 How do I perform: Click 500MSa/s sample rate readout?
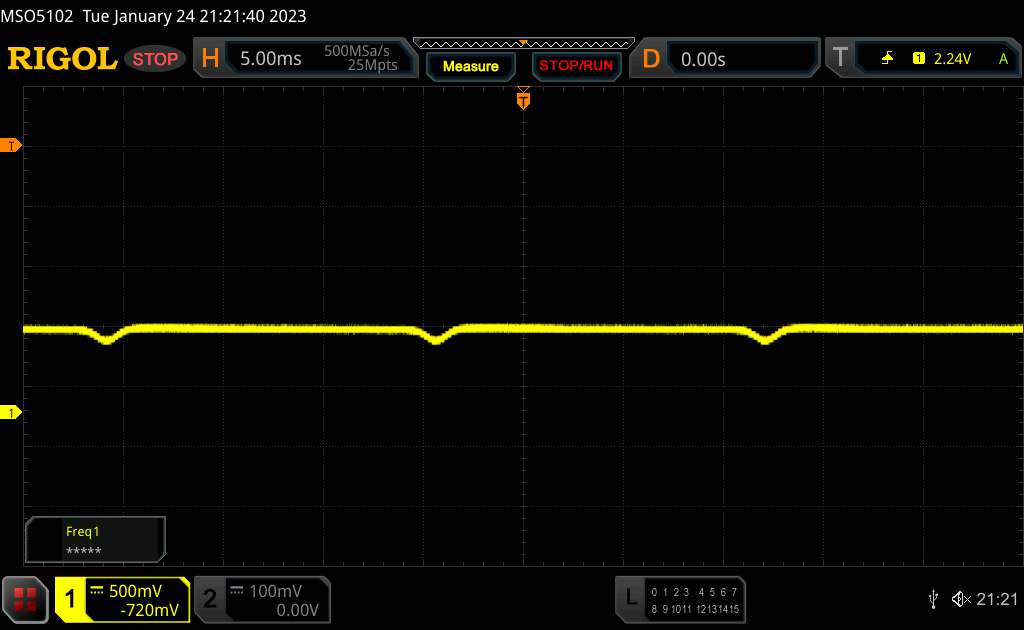click(x=357, y=51)
